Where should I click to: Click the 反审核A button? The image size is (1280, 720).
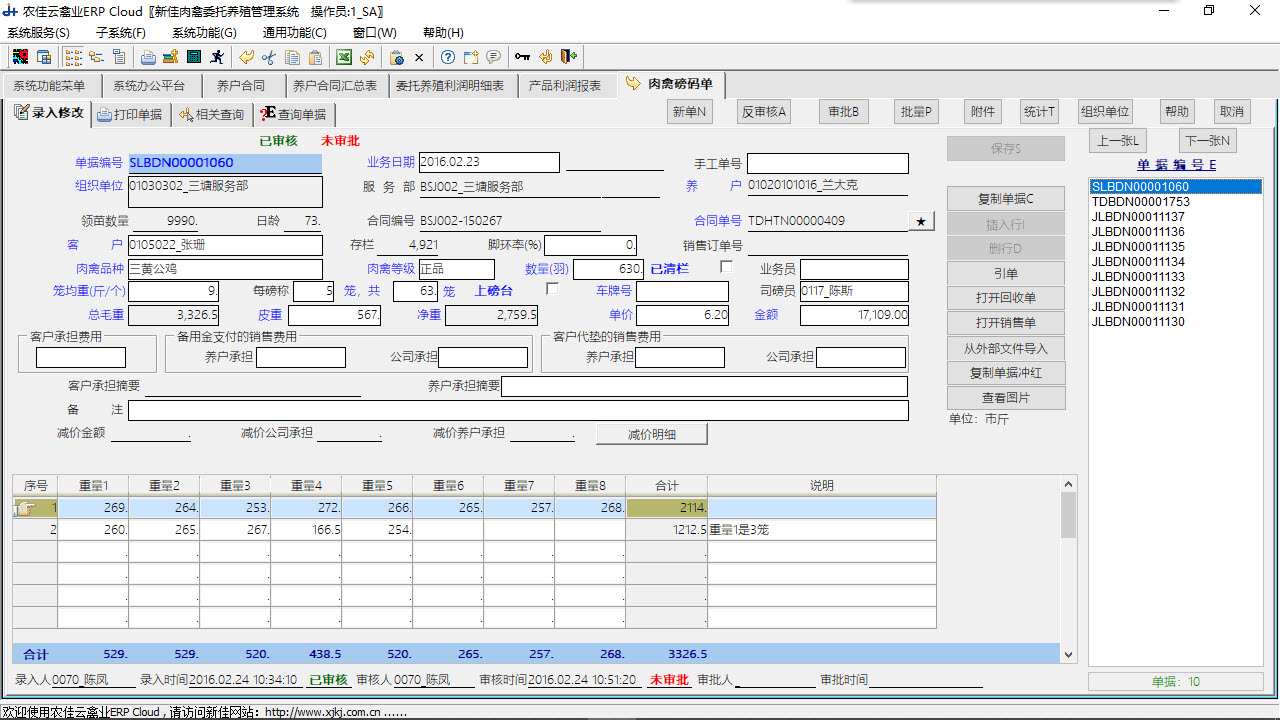click(x=764, y=112)
